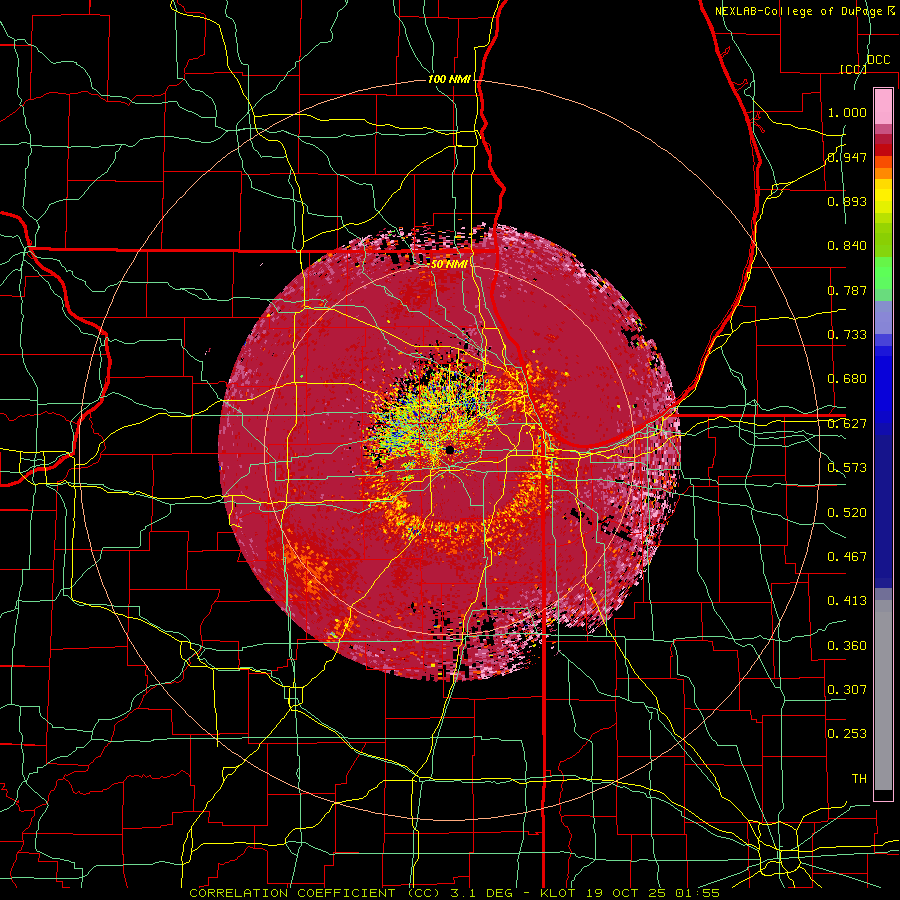
Task: Click the 0.627 scale value
Action: click(847, 424)
